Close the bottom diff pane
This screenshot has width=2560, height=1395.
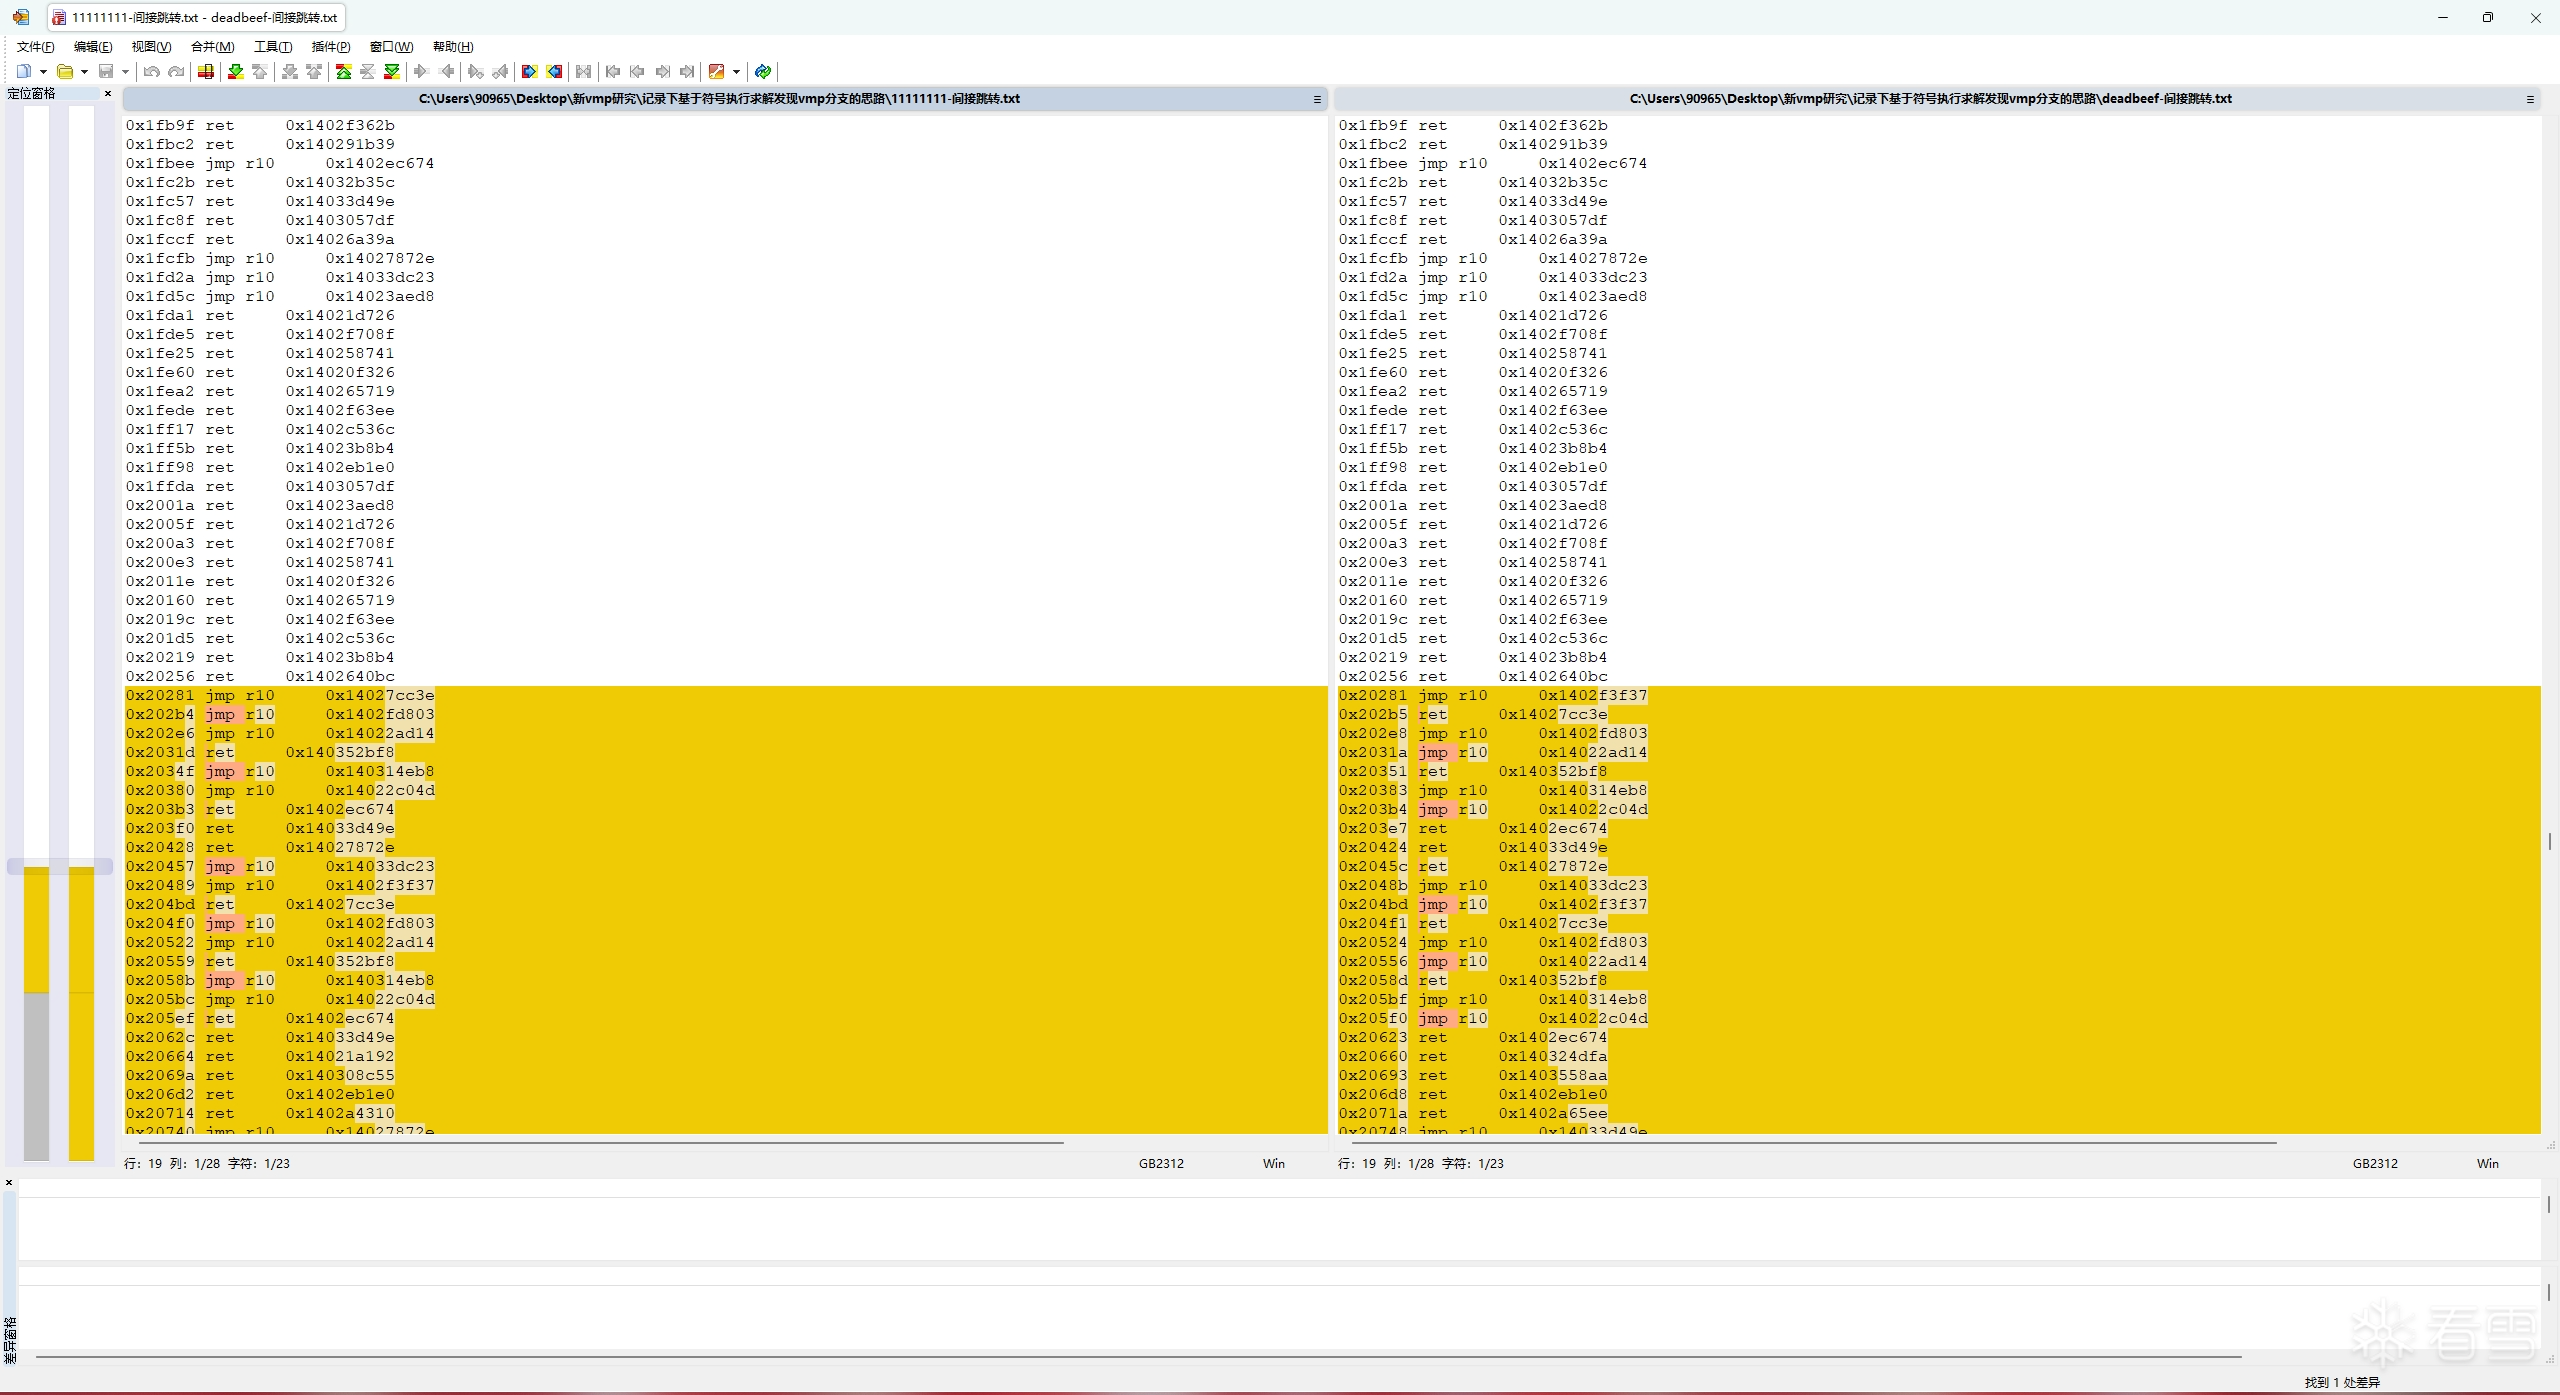(x=9, y=1182)
